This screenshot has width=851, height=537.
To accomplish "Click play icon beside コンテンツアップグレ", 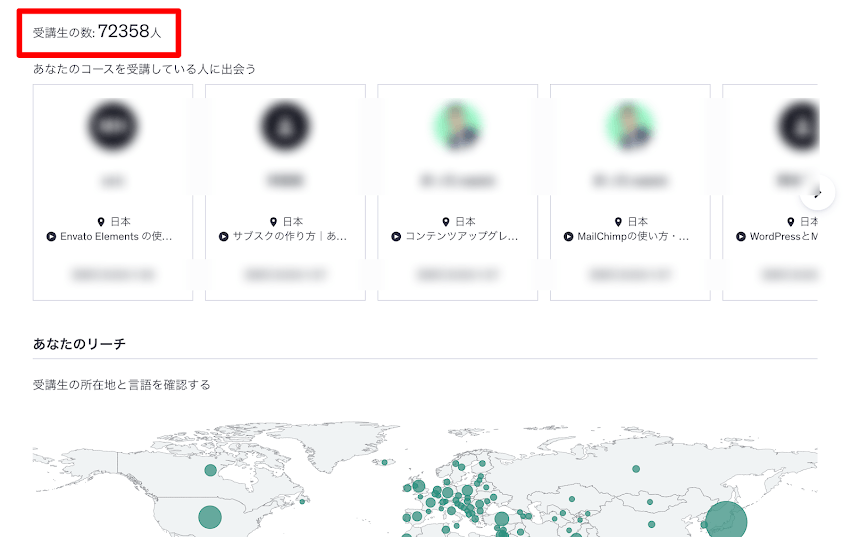I will click(396, 237).
